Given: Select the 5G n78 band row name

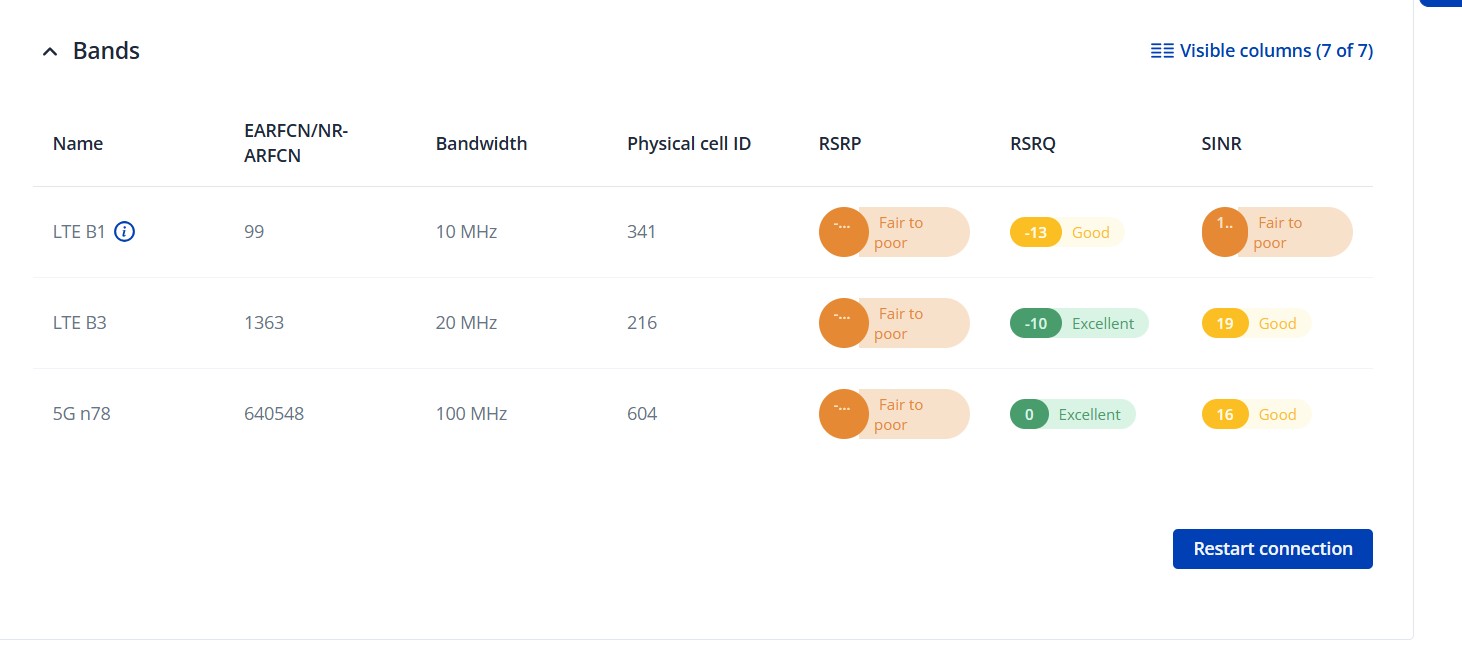Looking at the screenshot, I should (x=82, y=414).
